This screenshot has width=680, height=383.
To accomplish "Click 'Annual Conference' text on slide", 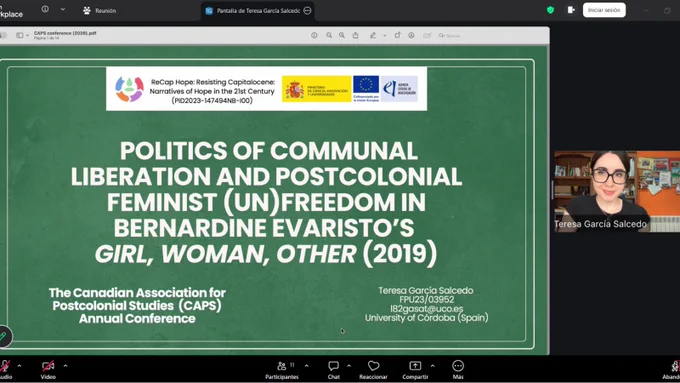I will [137, 319].
